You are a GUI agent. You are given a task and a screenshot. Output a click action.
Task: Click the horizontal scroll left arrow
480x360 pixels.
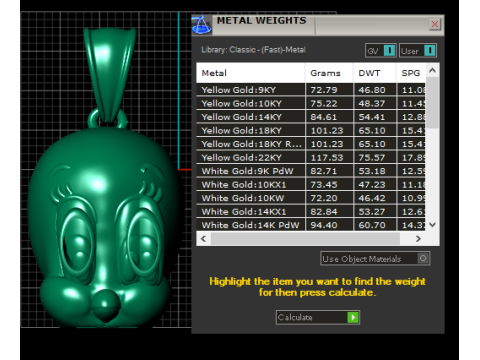point(203,239)
